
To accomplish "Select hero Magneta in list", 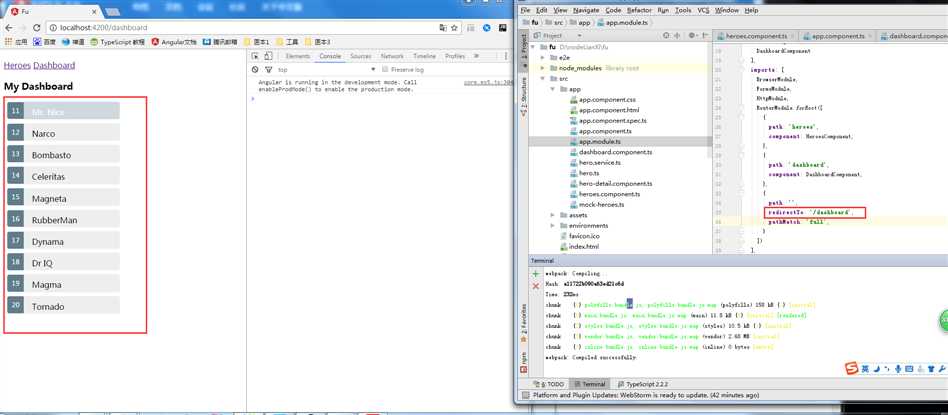I will [x=63, y=198].
